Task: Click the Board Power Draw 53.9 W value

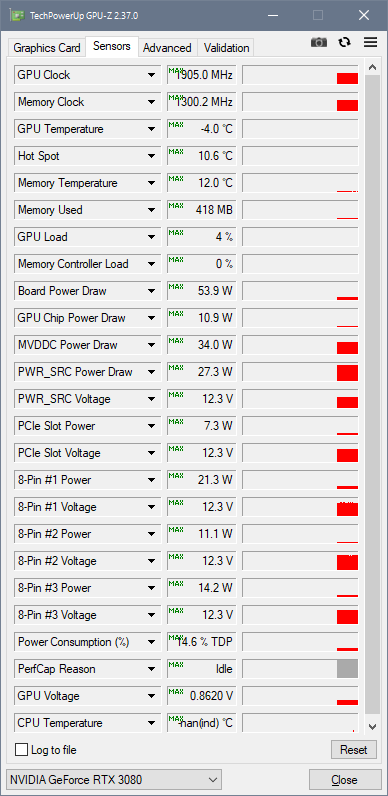Action: 202,291
